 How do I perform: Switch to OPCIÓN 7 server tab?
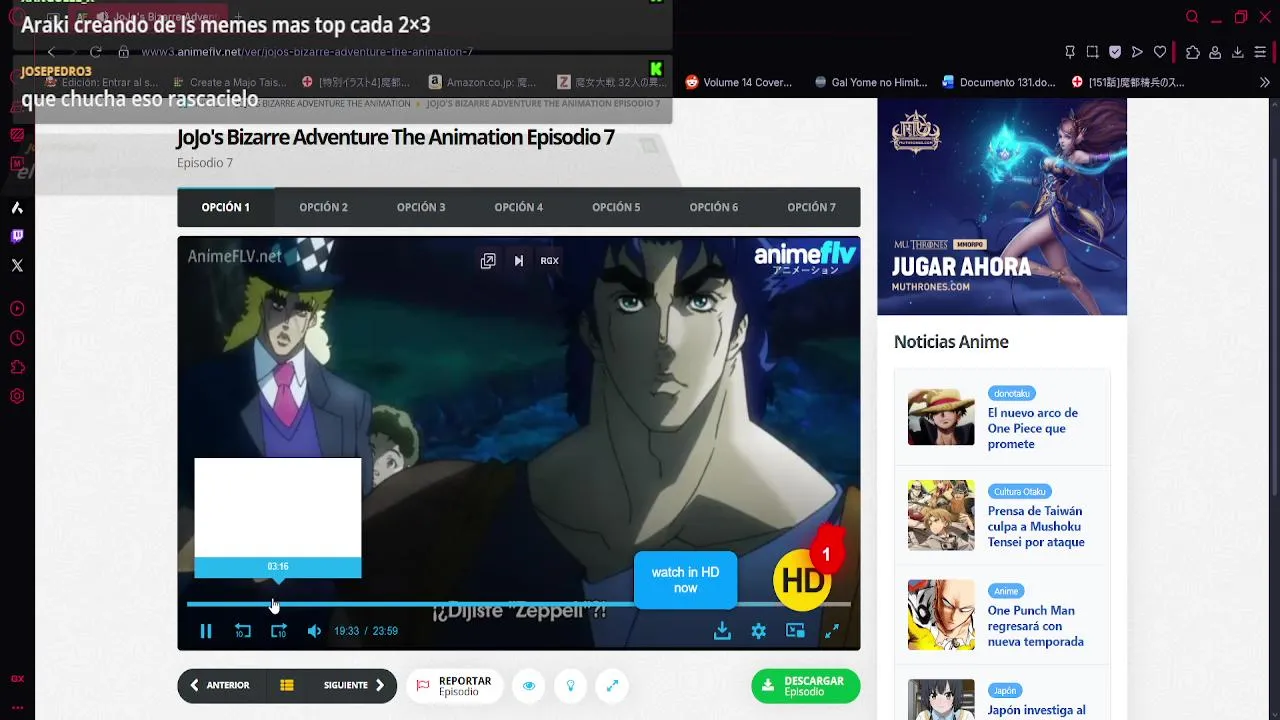click(x=811, y=207)
